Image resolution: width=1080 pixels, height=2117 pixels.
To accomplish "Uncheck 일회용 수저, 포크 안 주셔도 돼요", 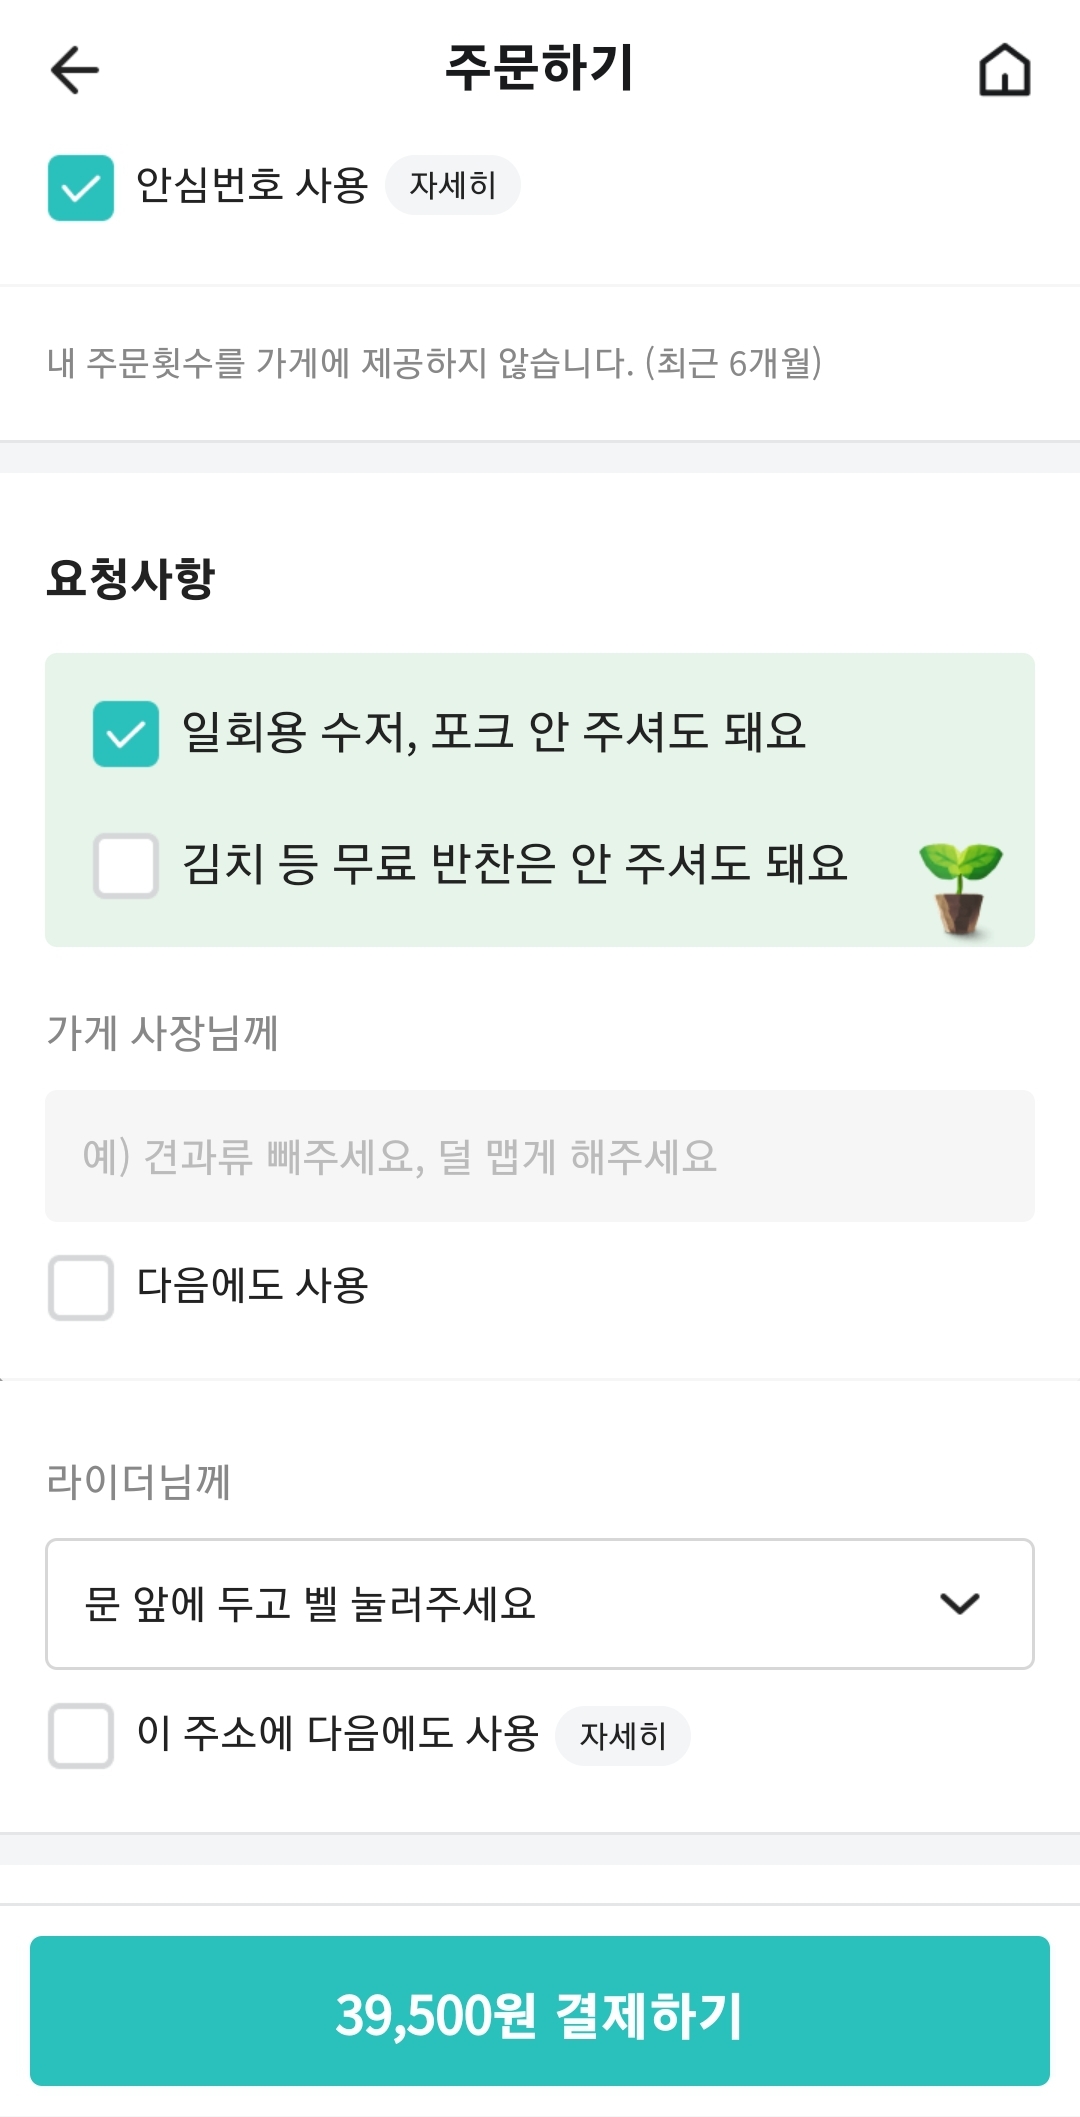I will click(126, 734).
